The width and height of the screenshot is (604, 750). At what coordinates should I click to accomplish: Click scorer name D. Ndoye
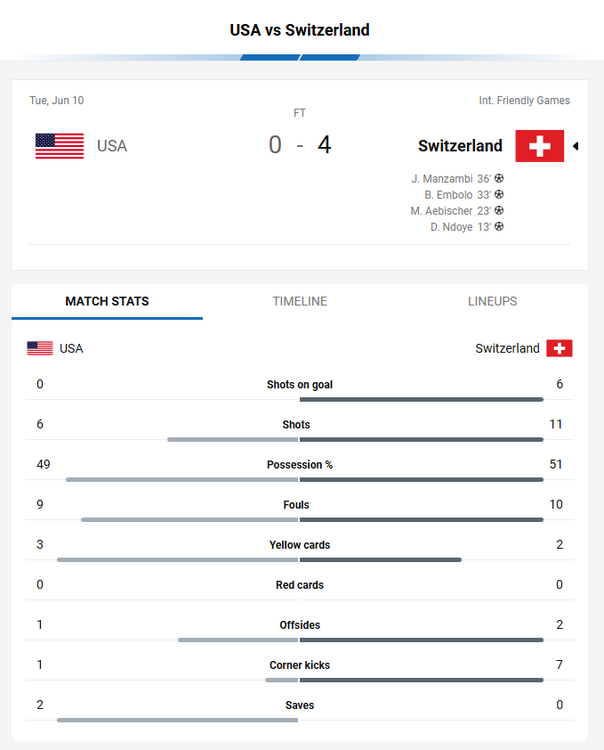point(452,227)
